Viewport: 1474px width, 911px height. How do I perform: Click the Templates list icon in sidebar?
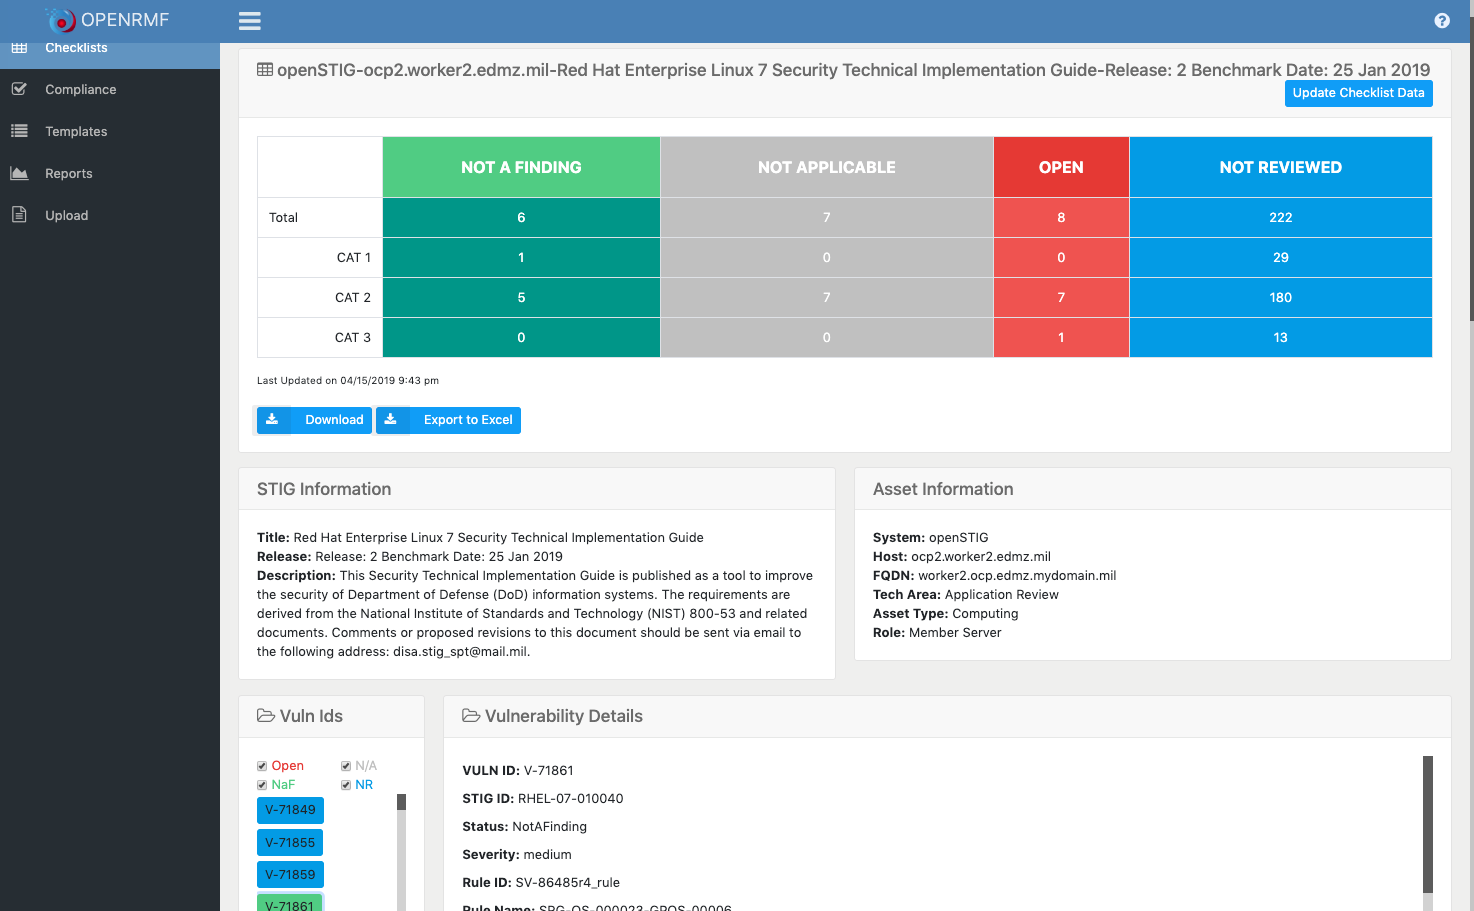tap(19, 131)
